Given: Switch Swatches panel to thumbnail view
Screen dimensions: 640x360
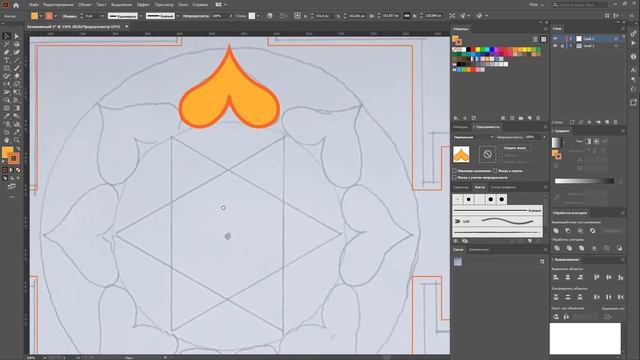Looking at the screenshot, I should [543, 39].
